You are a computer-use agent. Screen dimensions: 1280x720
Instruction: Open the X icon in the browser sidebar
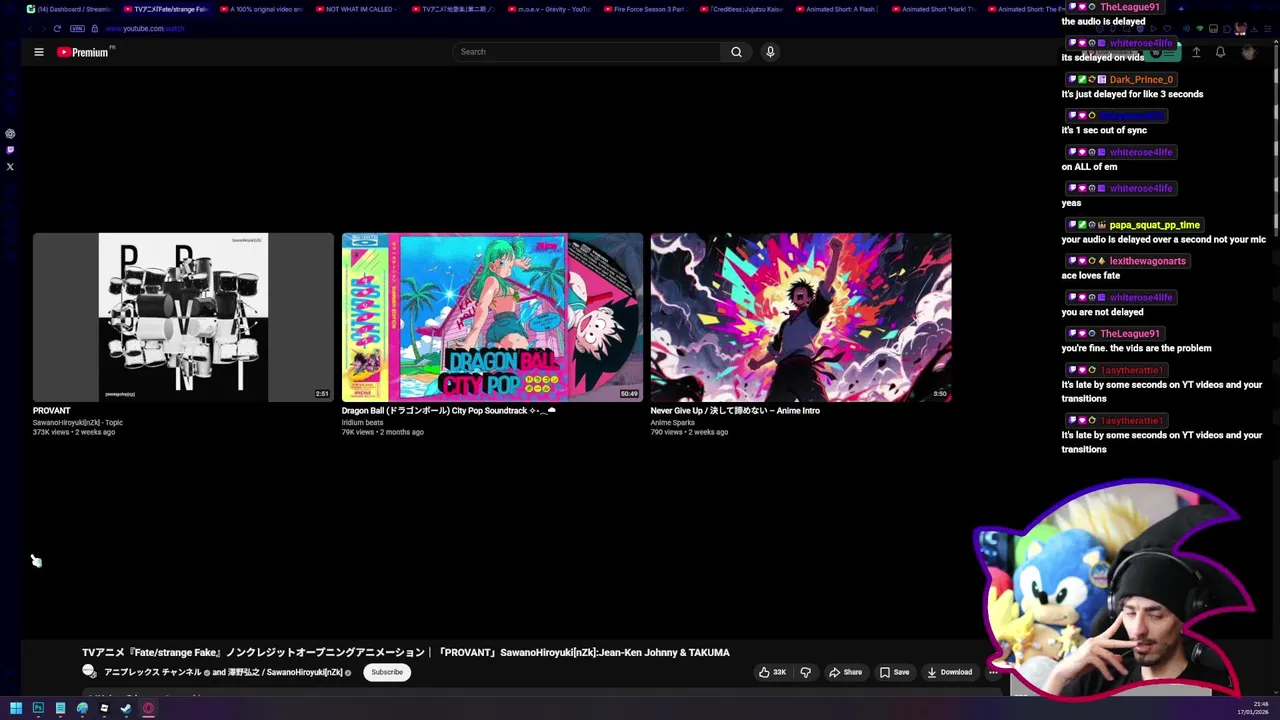click(x=10, y=167)
